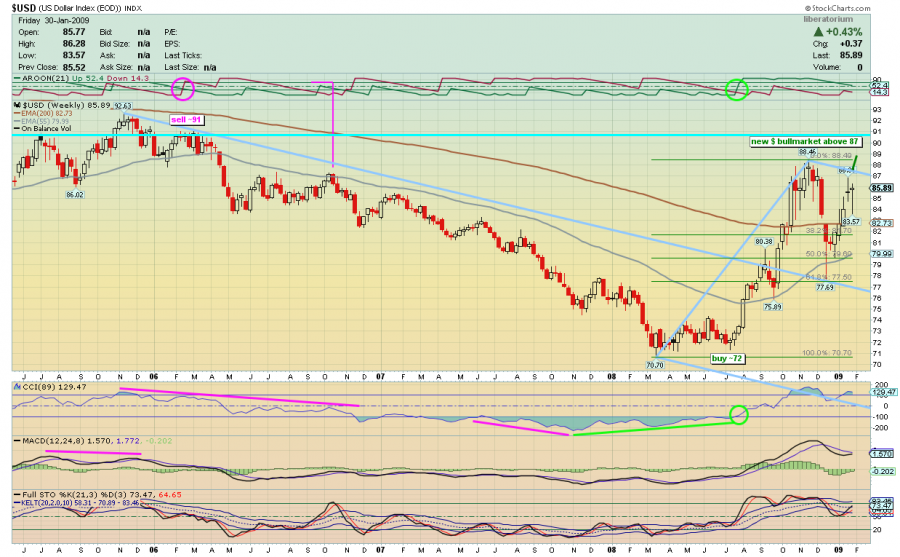Click the "new $ bullmarket above 87" annotation

[805, 141]
